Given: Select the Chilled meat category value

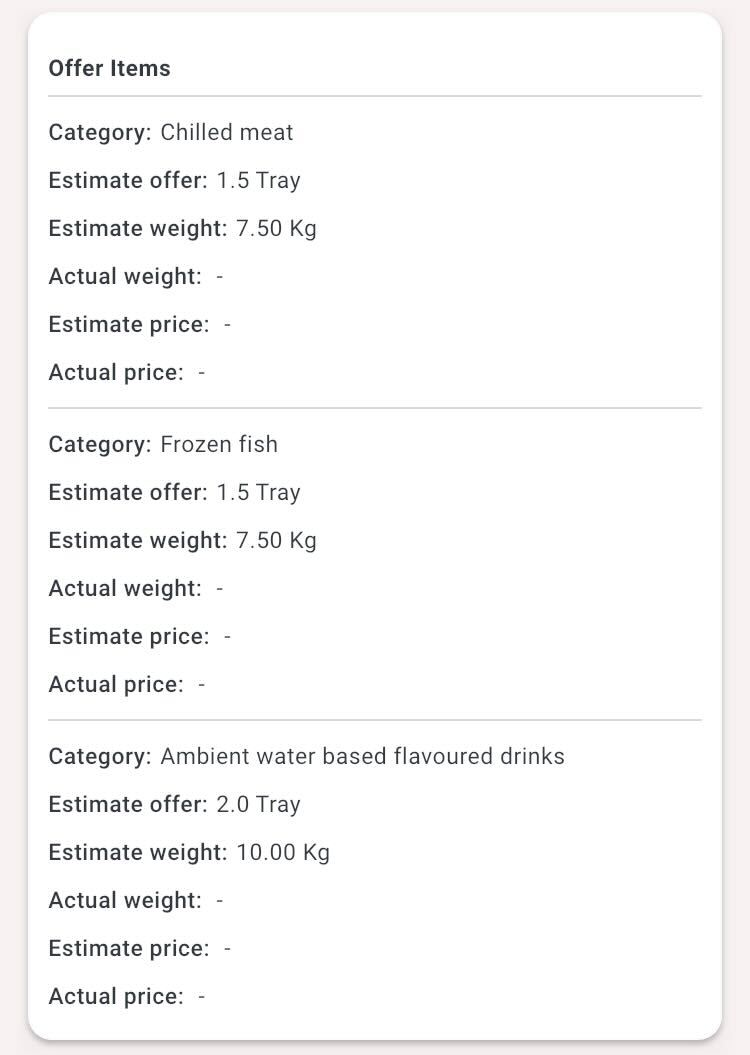Looking at the screenshot, I should [227, 132].
